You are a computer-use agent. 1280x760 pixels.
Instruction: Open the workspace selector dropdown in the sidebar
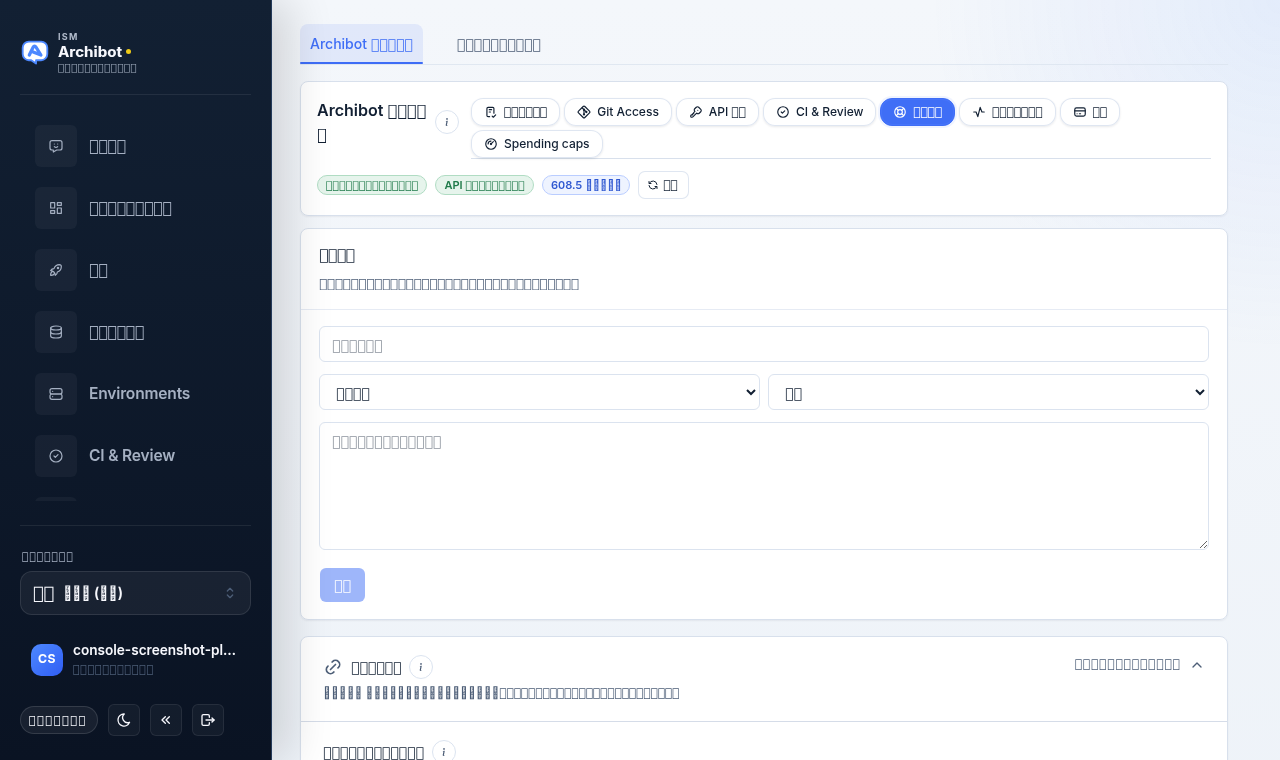click(135, 593)
